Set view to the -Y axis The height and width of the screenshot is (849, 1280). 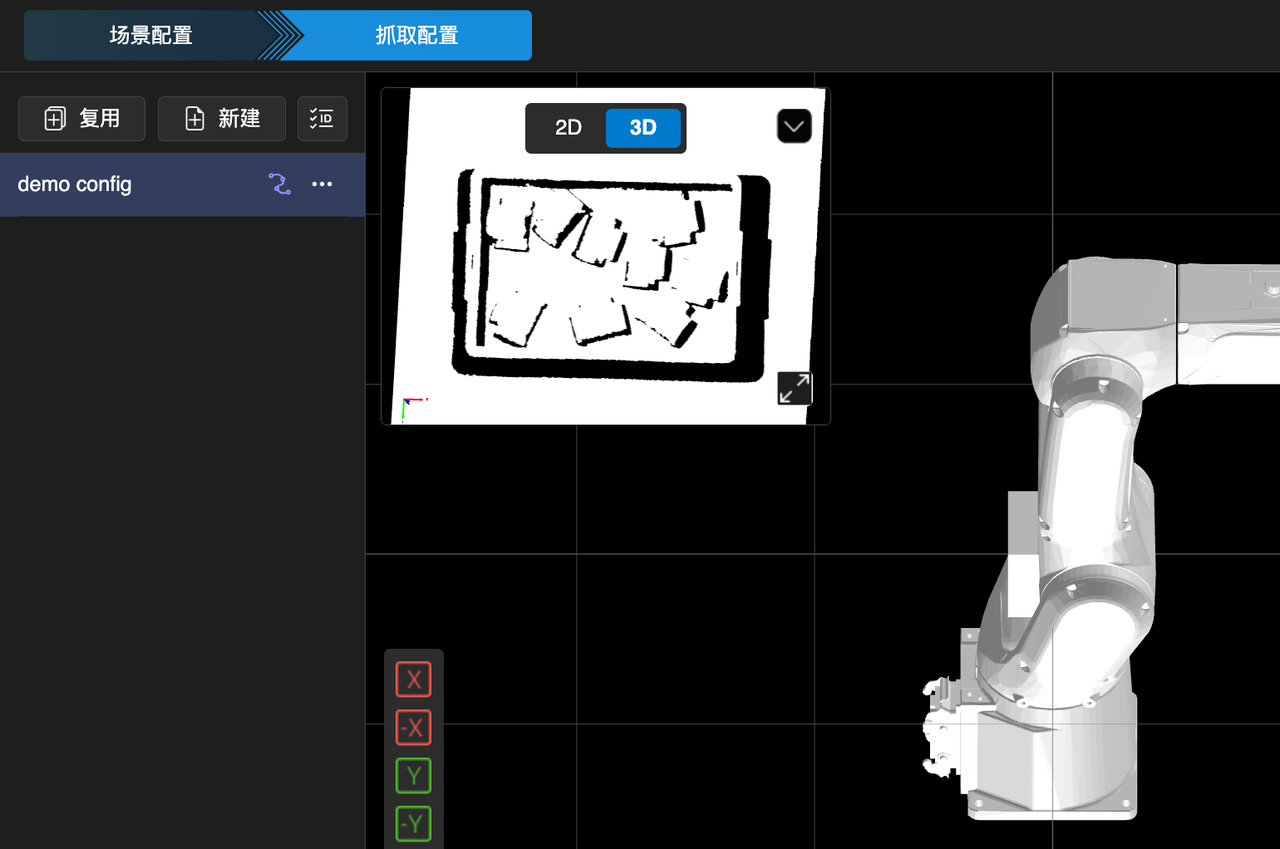click(413, 824)
